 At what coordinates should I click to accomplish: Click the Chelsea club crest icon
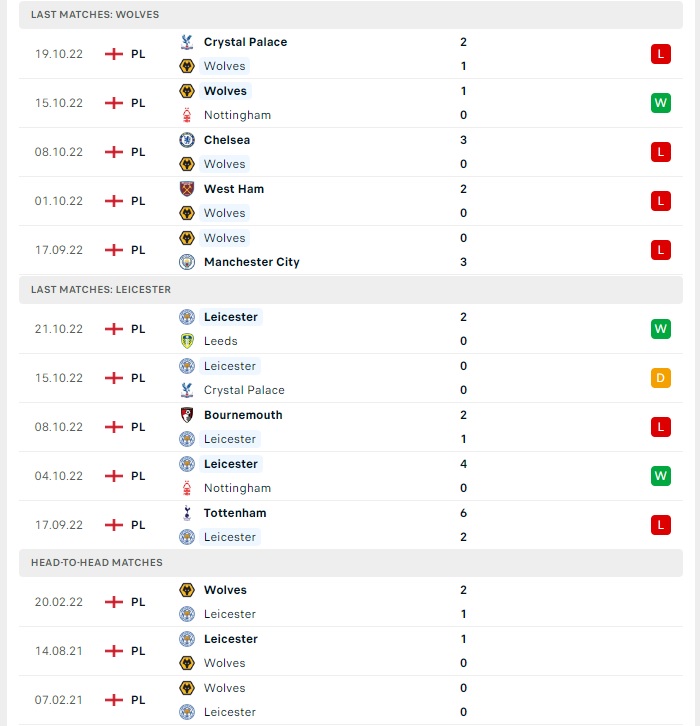(x=187, y=140)
